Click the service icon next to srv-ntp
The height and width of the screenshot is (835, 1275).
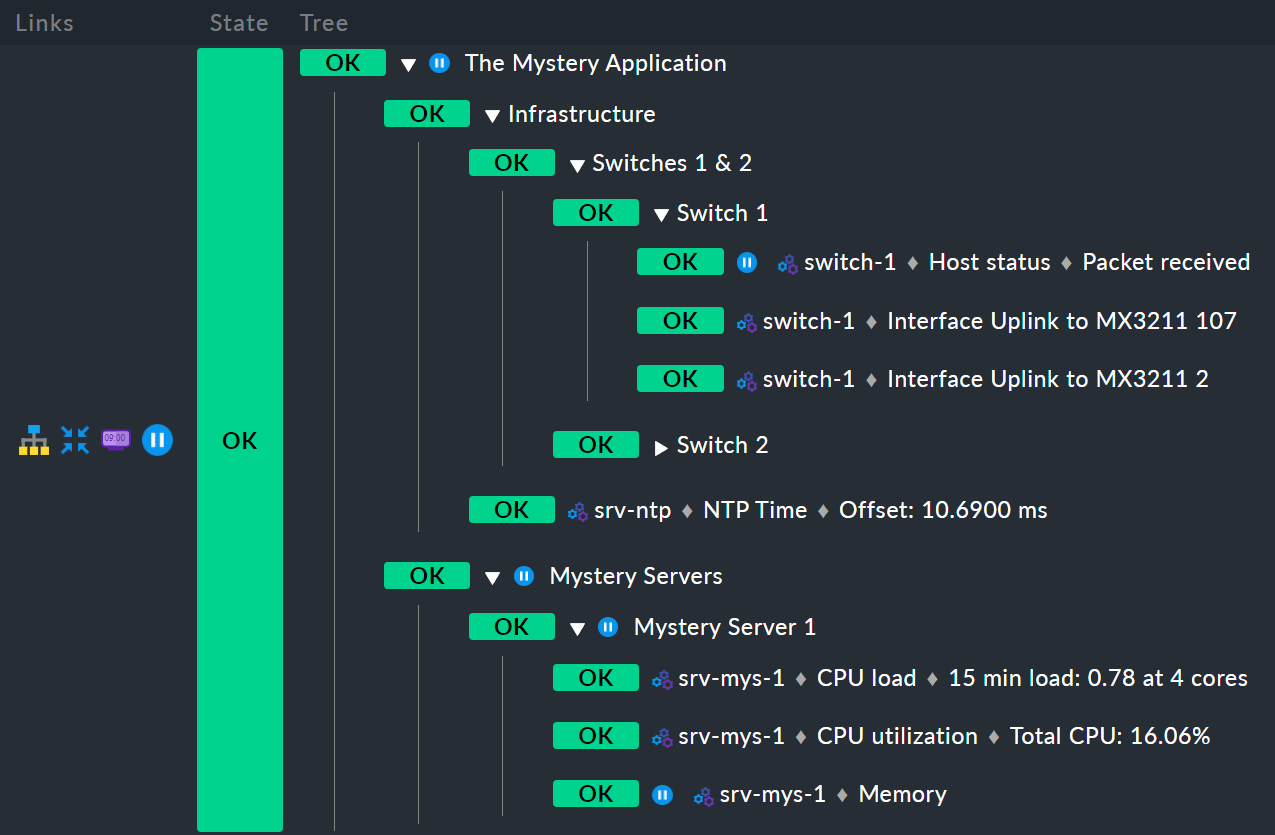pos(577,511)
